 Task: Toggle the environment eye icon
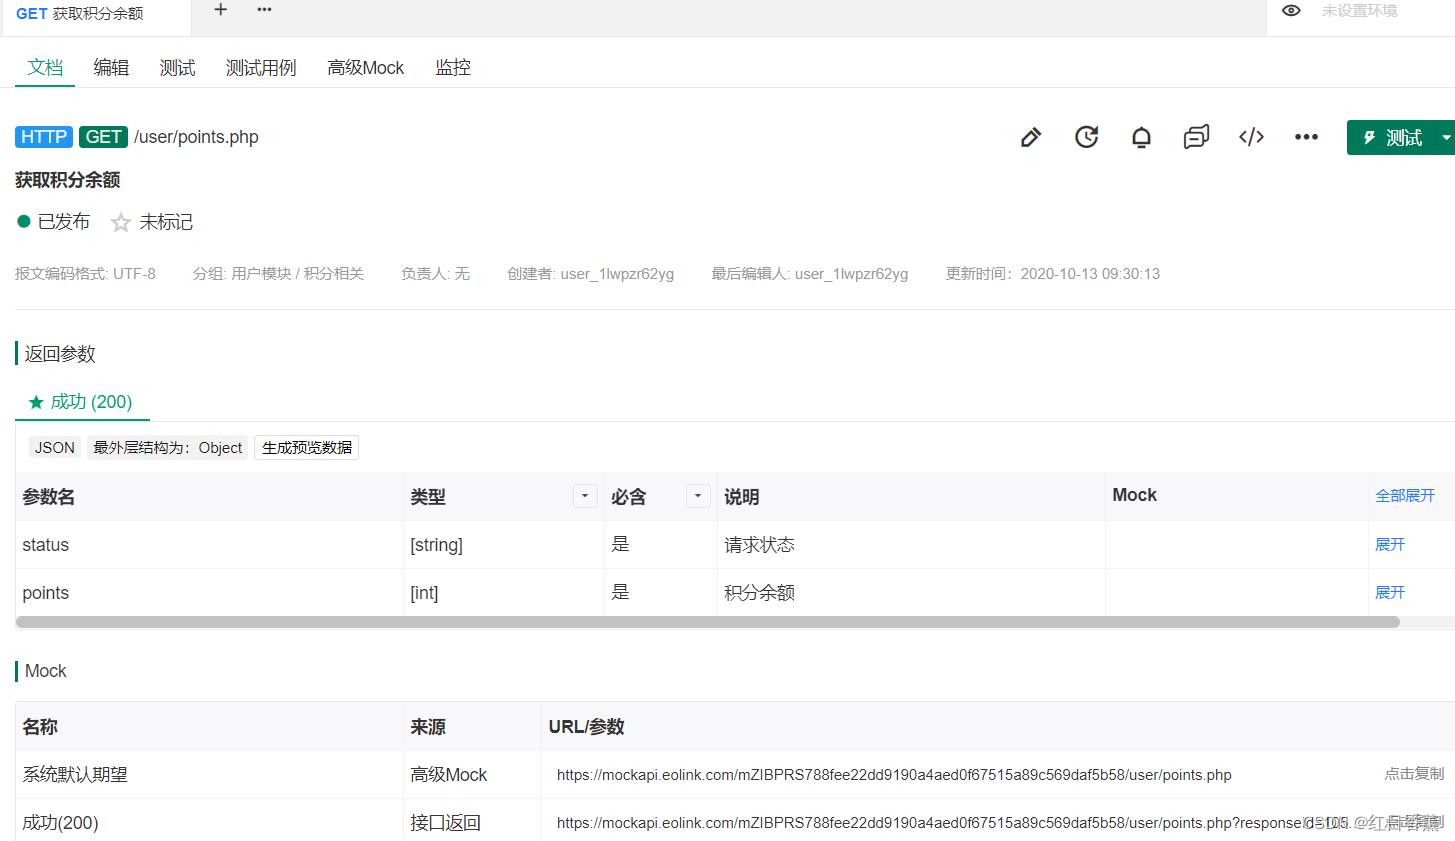tap(1291, 11)
